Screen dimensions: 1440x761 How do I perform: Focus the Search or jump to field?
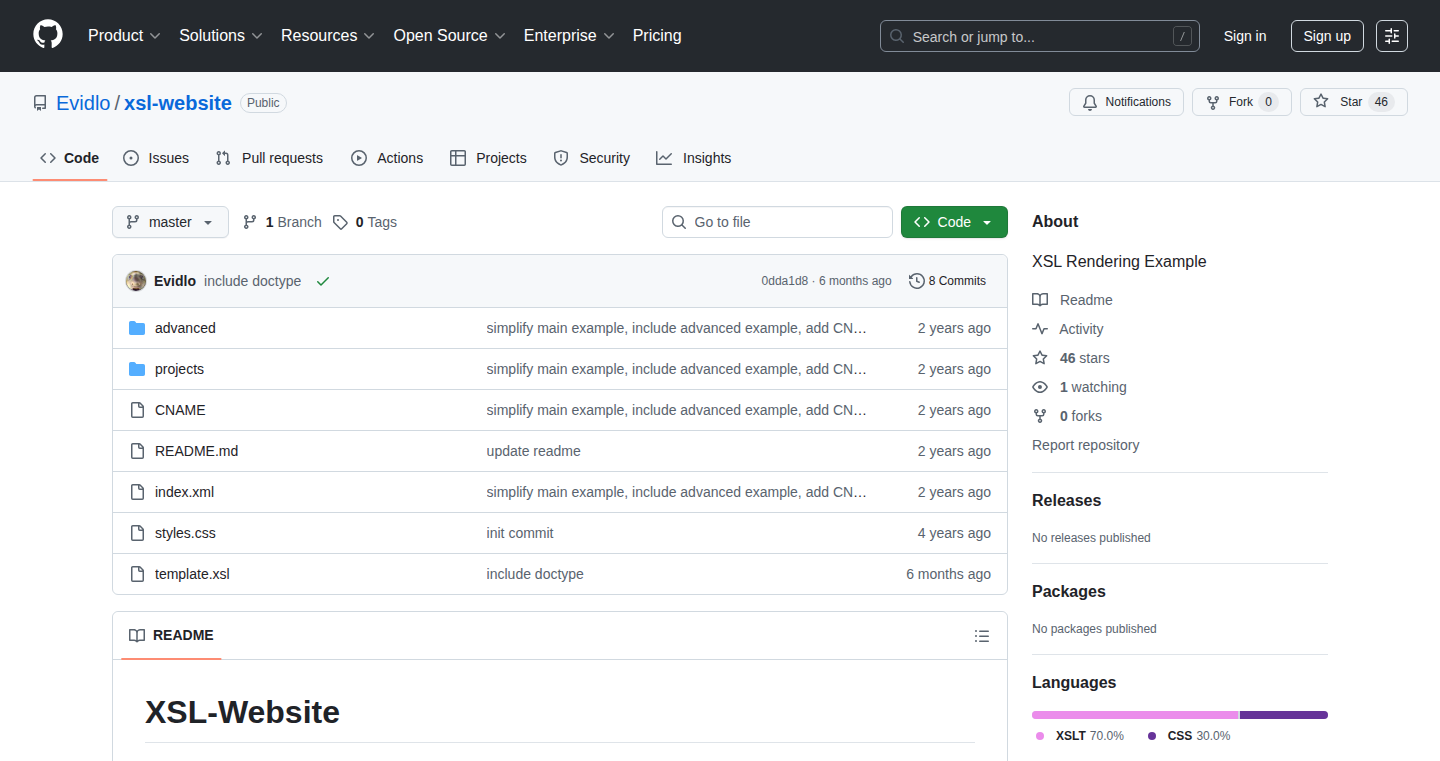[1040, 36]
